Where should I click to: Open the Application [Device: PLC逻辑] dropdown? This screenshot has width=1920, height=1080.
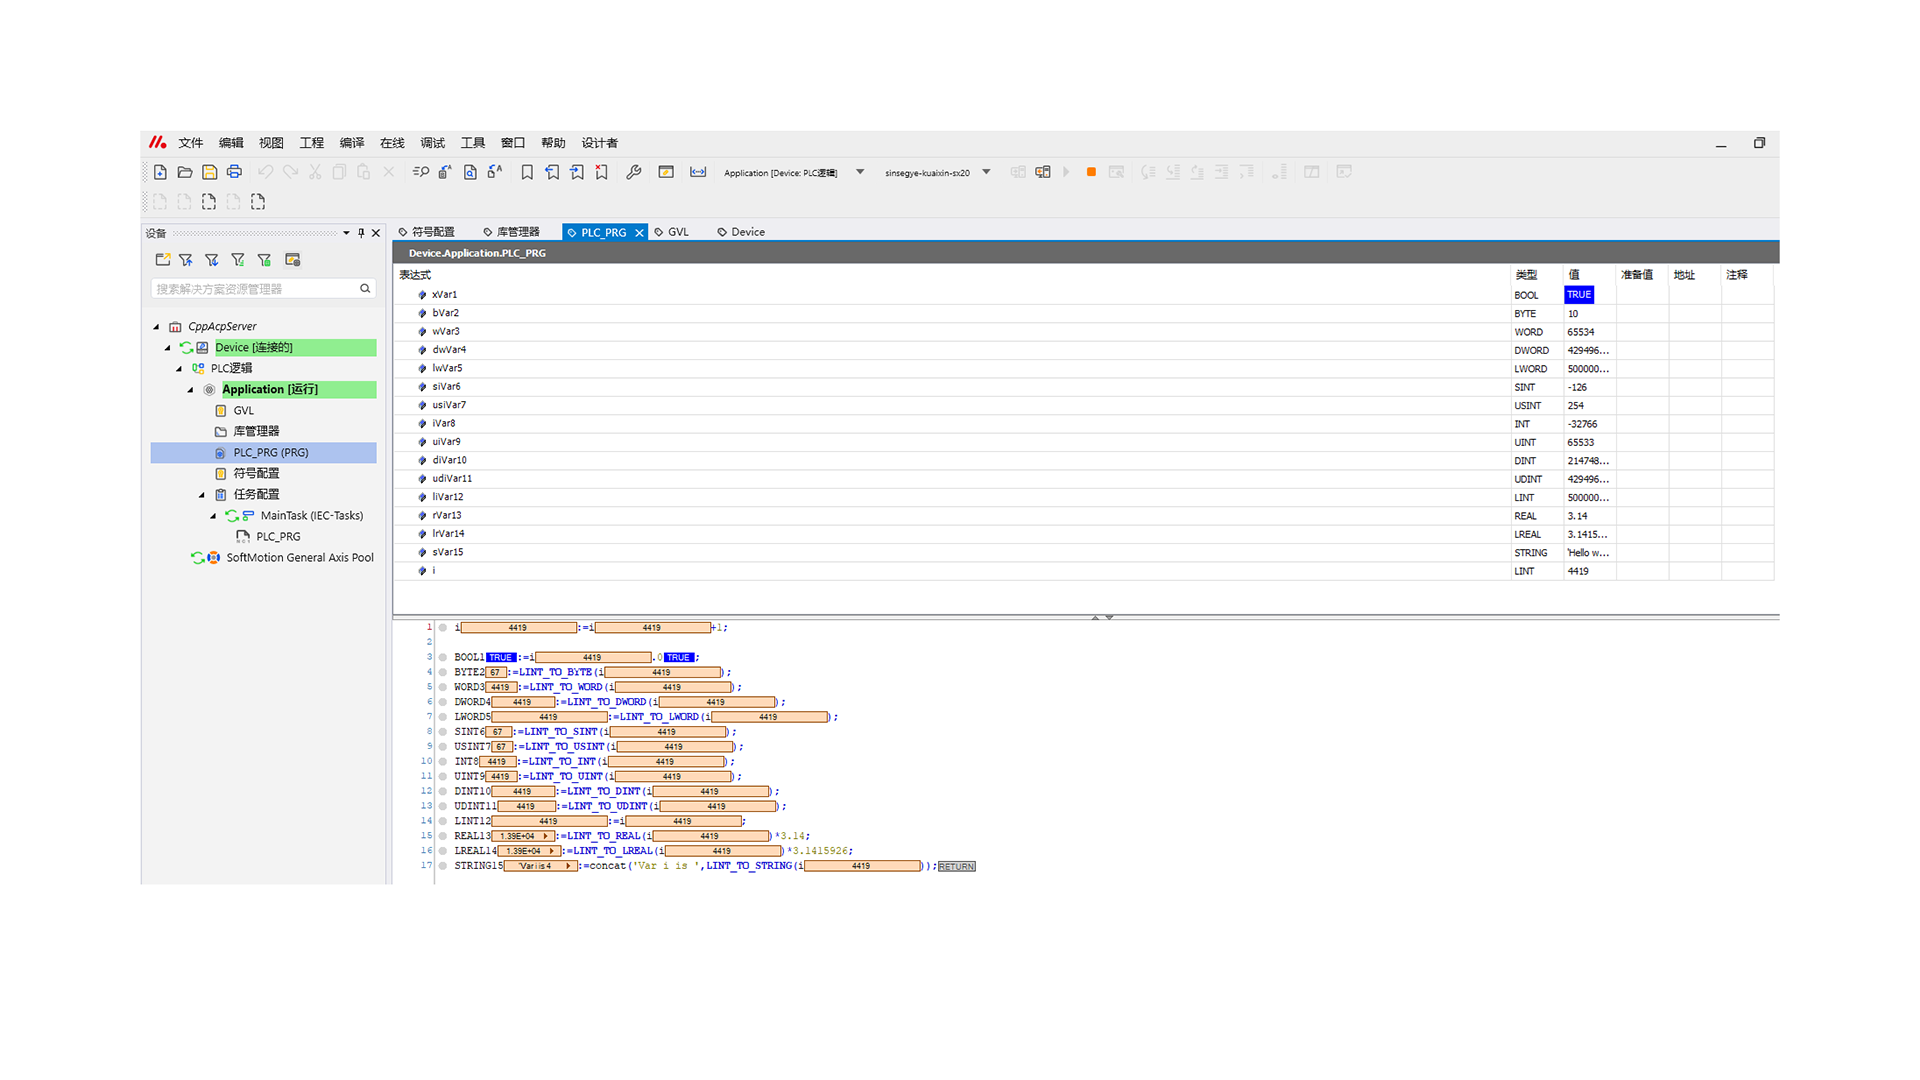[860, 172]
